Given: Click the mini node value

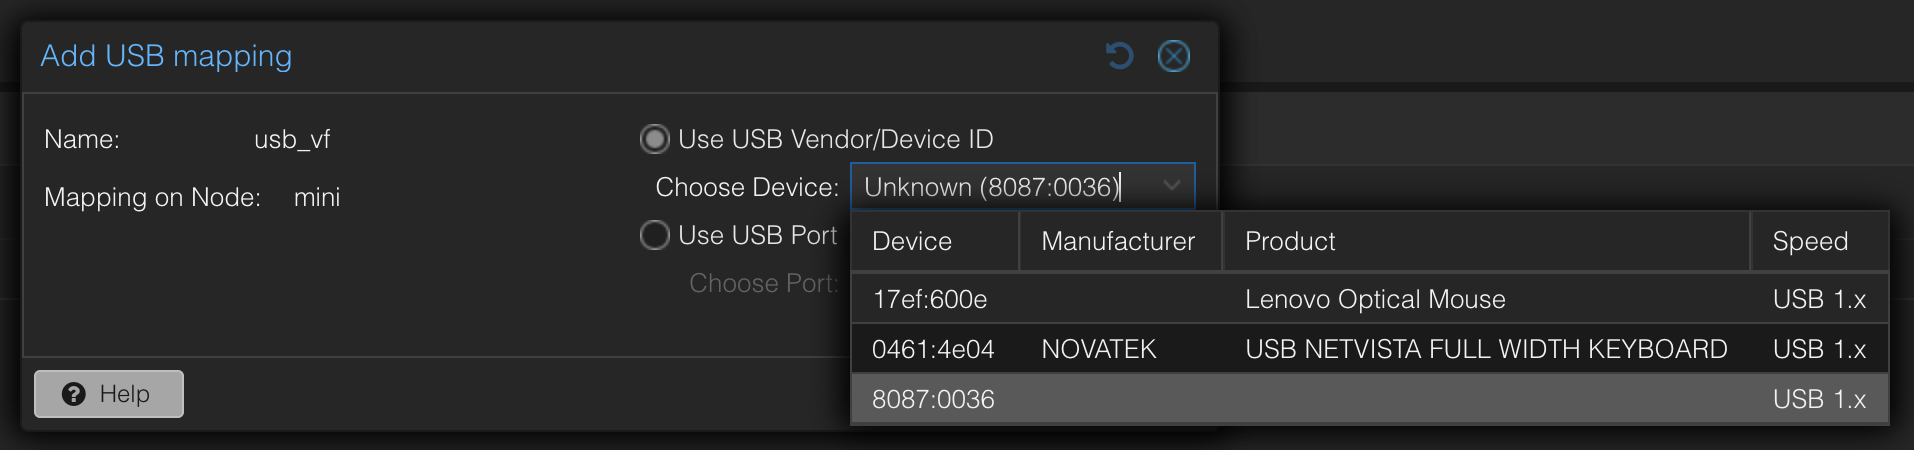Looking at the screenshot, I should [317, 197].
